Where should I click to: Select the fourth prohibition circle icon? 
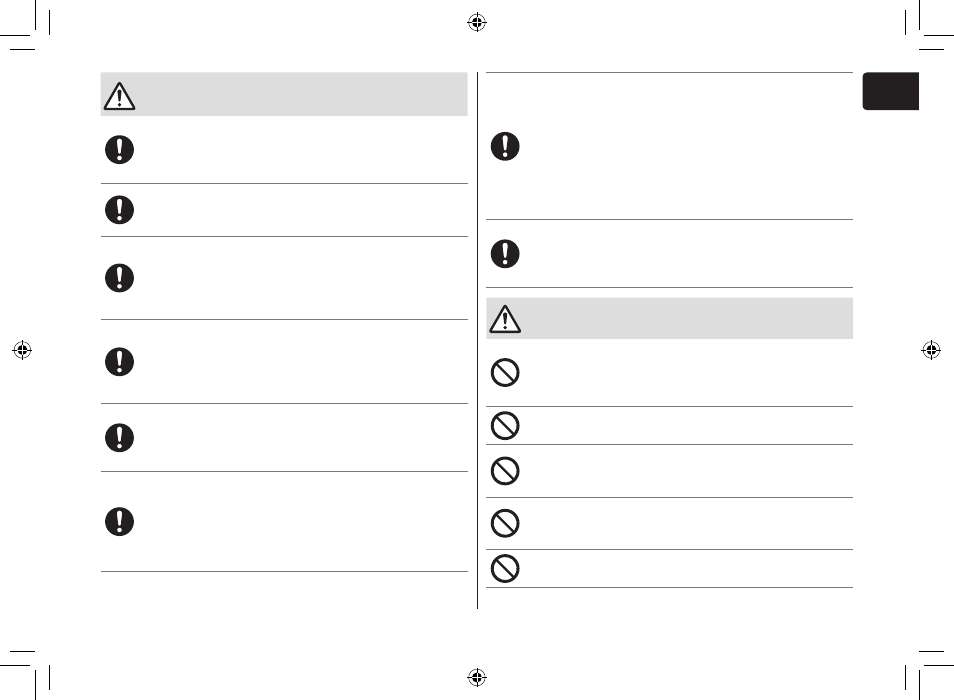click(505, 523)
